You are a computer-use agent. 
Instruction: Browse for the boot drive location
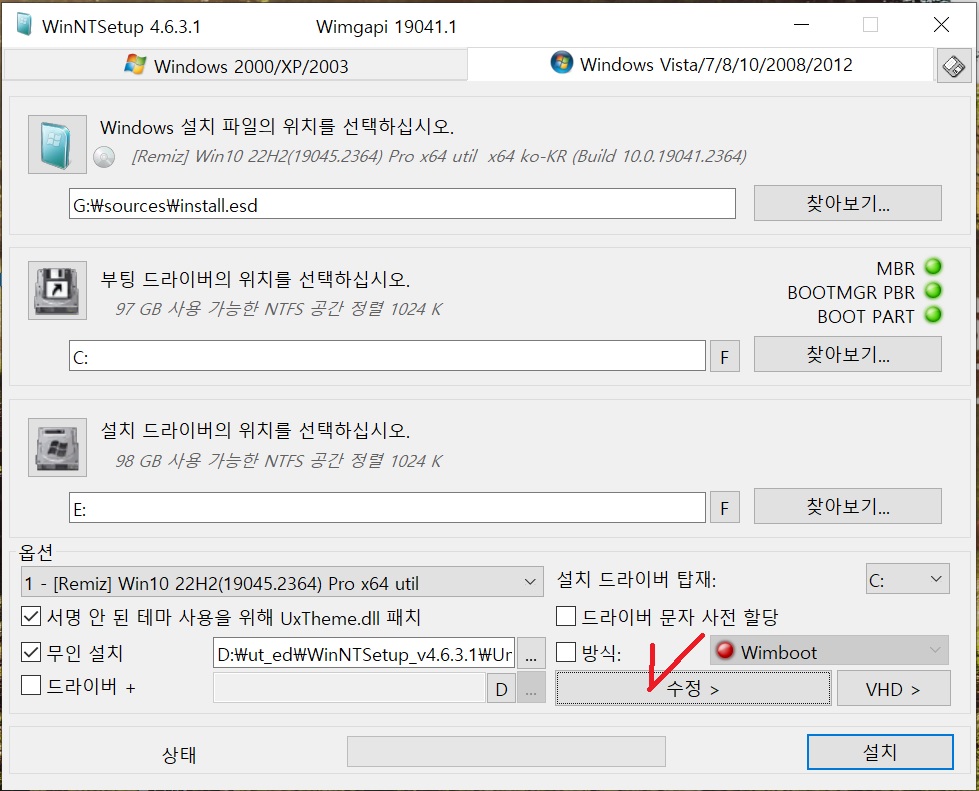(847, 355)
